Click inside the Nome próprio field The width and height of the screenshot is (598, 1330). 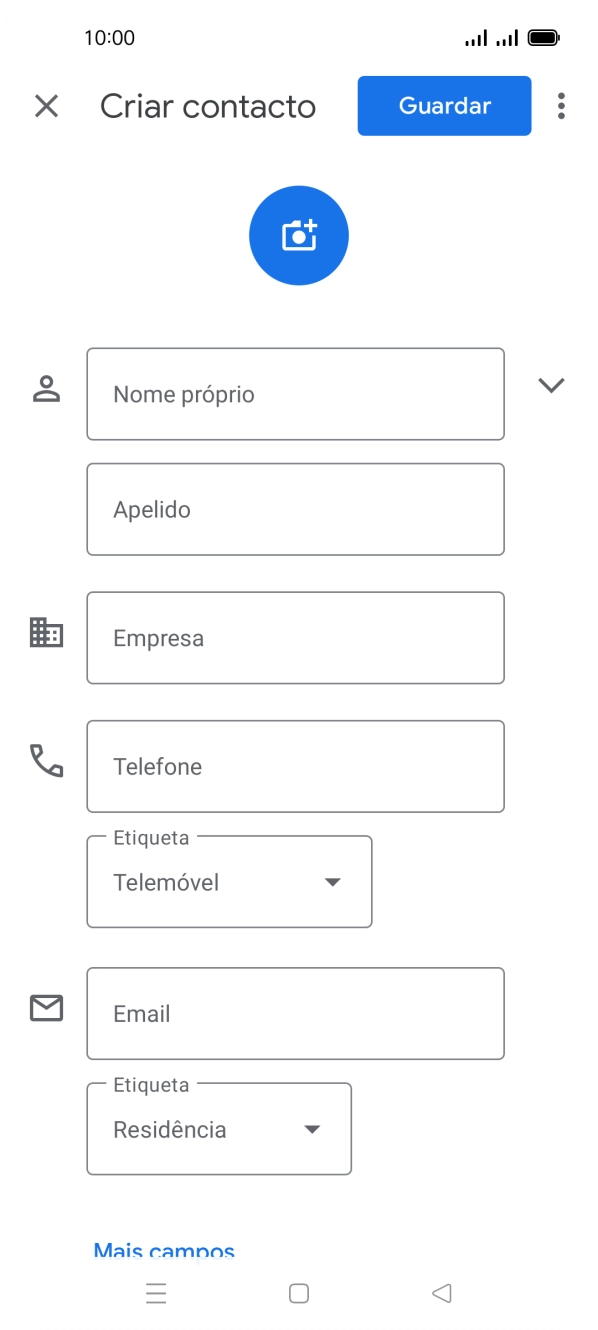click(x=295, y=394)
